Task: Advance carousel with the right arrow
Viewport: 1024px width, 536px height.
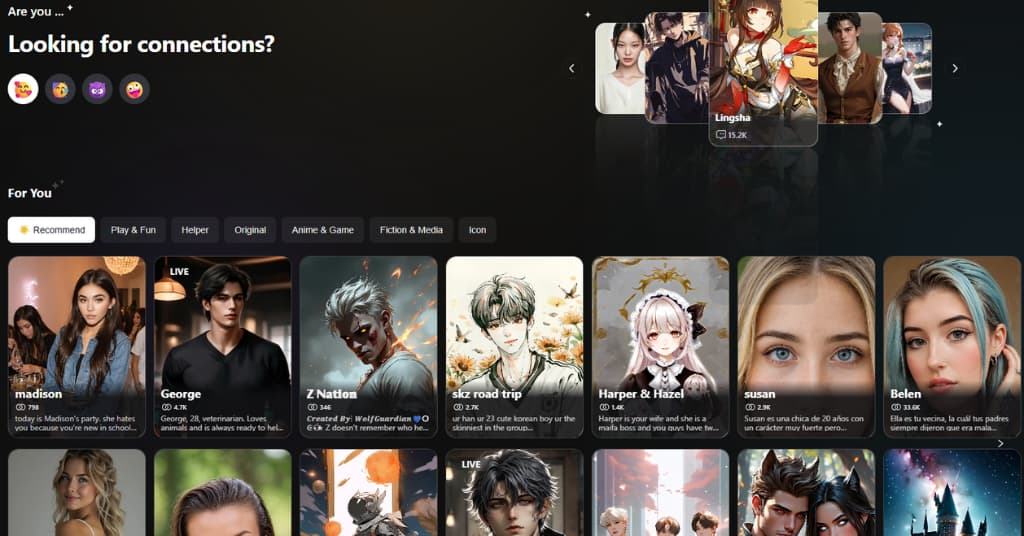Action: pos(955,69)
